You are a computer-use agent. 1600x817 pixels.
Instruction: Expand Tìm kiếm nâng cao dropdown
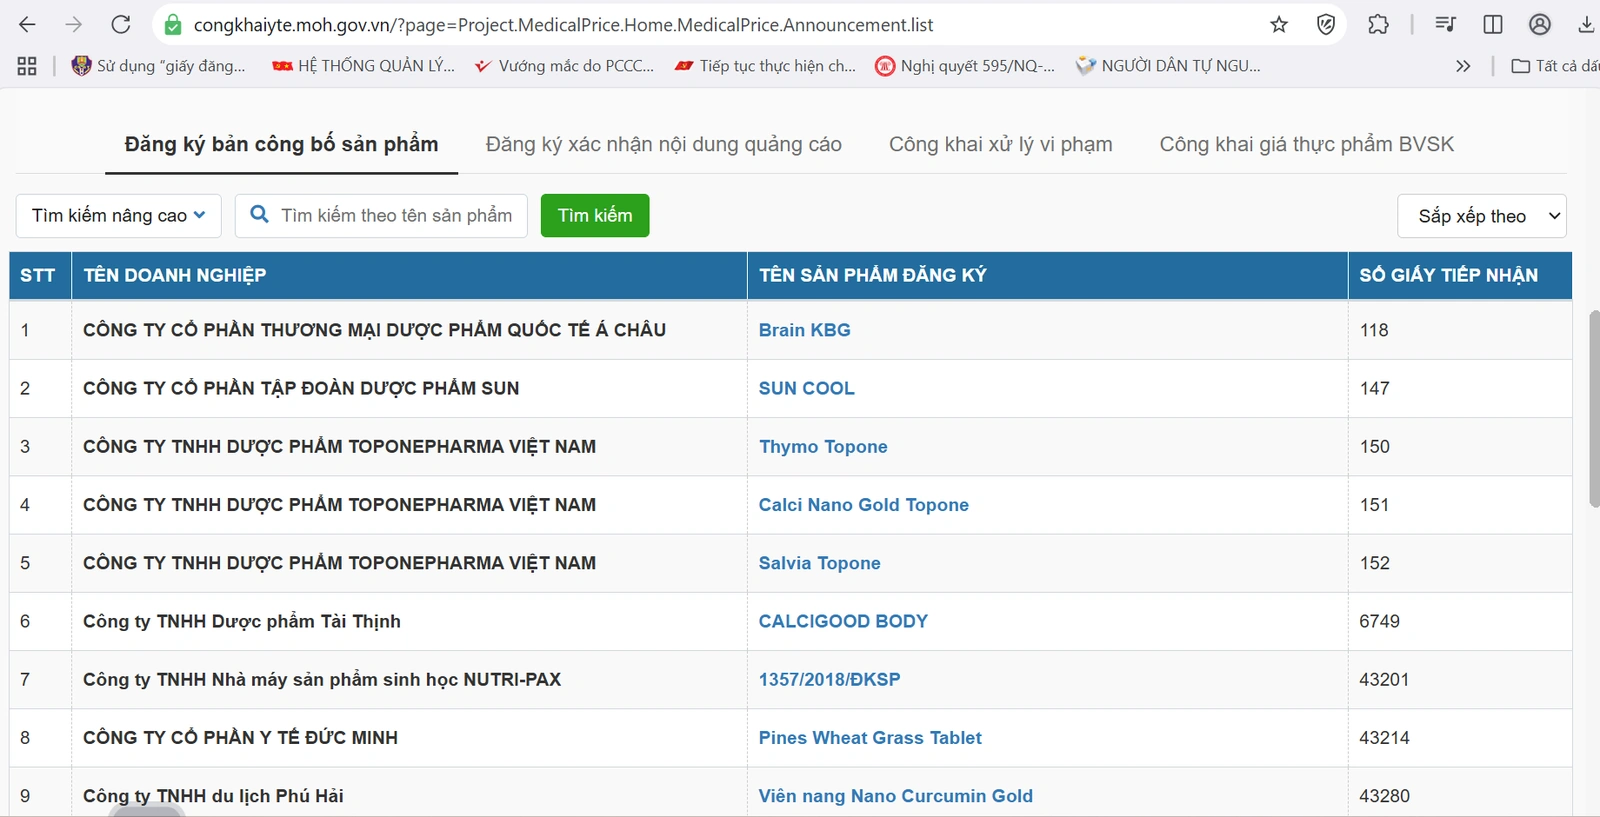coord(118,216)
